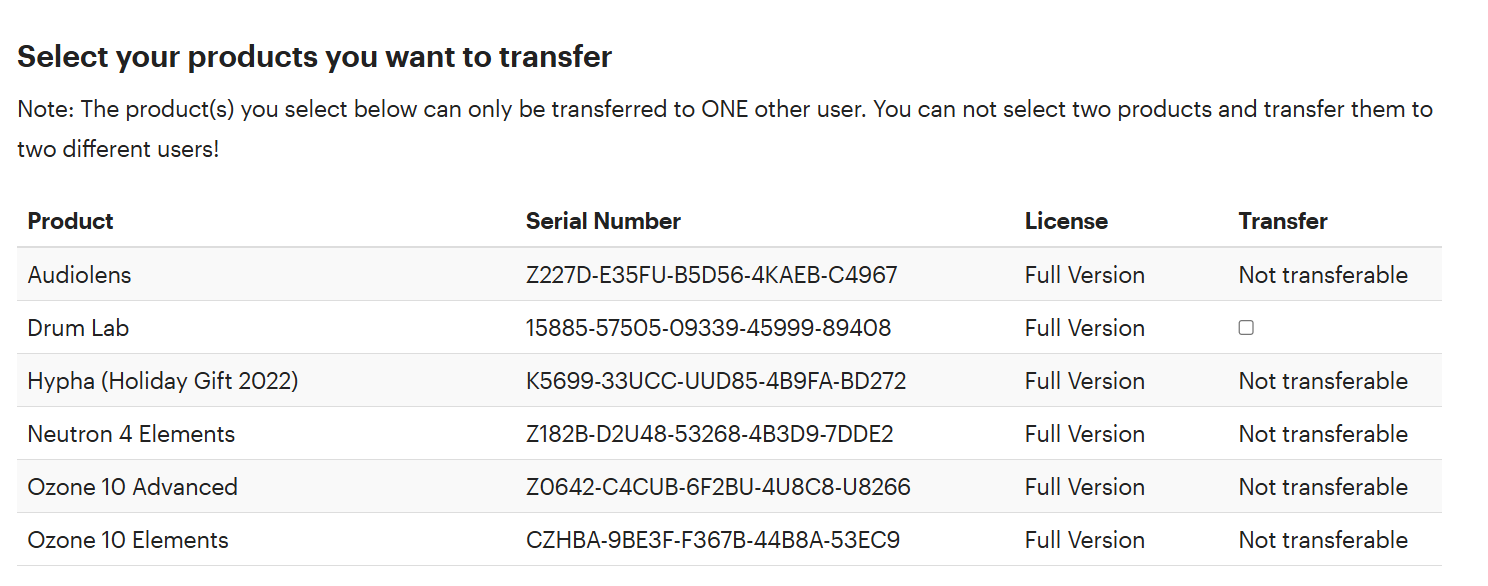
Task: Click the Ozone 10 Elements product name
Action: pyautogui.click(x=128, y=540)
